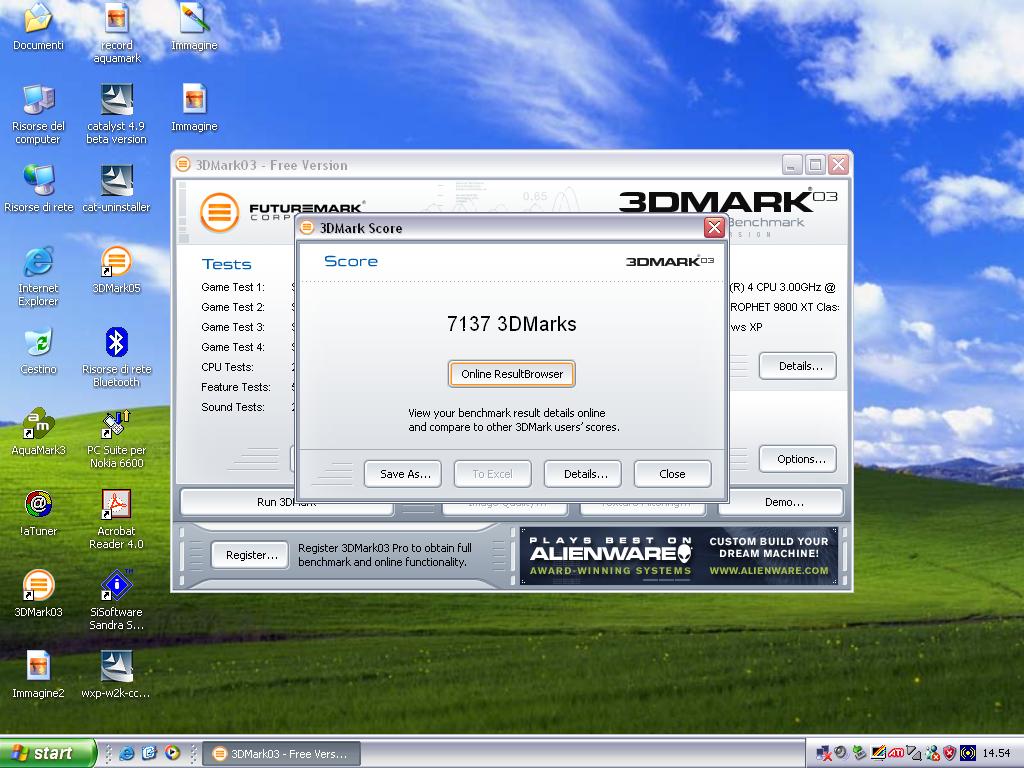Select 3DMark03 taskbar window button
Viewport: 1024px width, 768px height.
coord(282,754)
